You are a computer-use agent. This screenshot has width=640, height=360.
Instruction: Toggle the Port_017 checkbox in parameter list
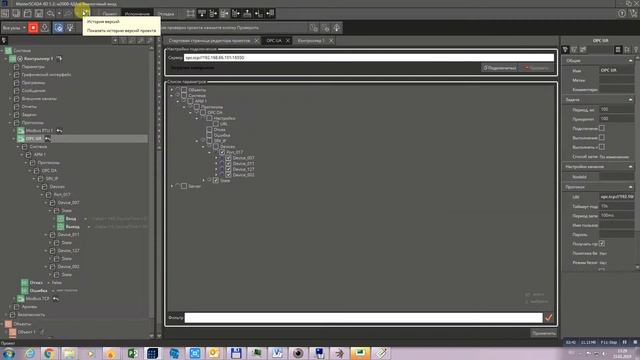tap(222, 152)
